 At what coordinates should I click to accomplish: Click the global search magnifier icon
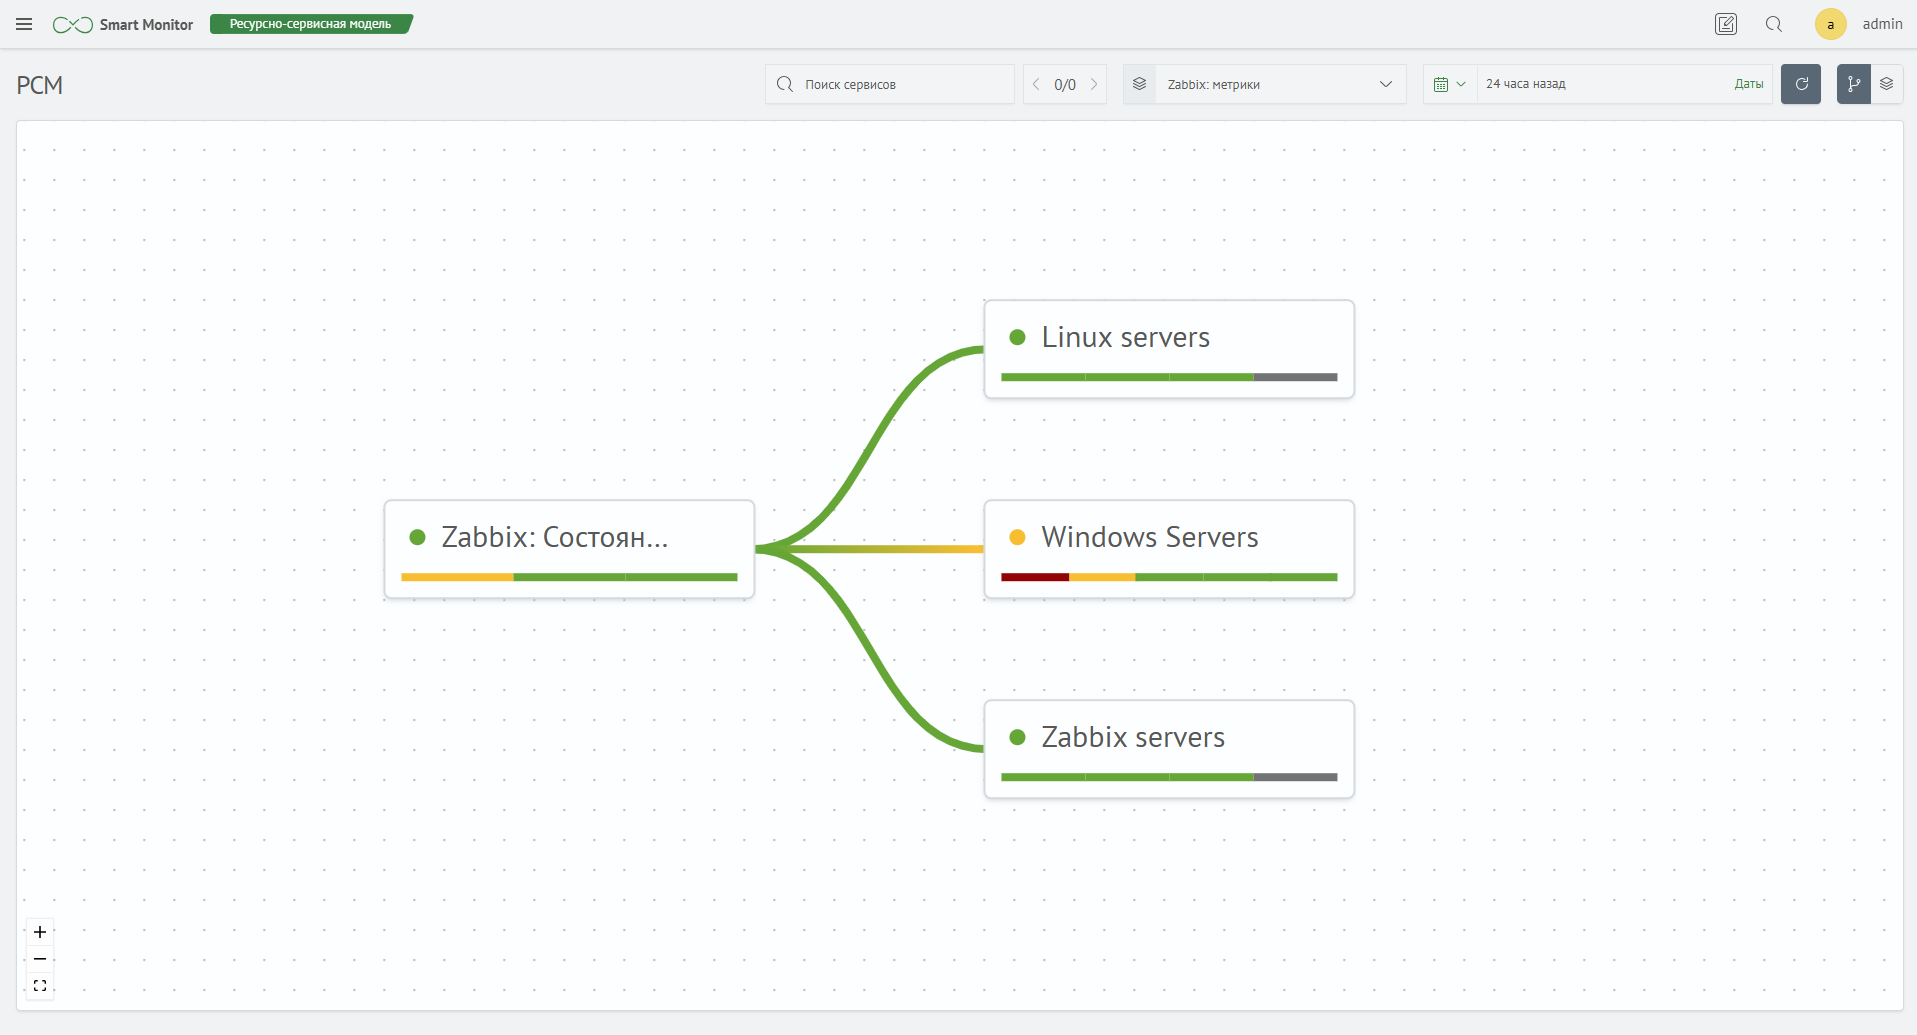click(1773, 24)
